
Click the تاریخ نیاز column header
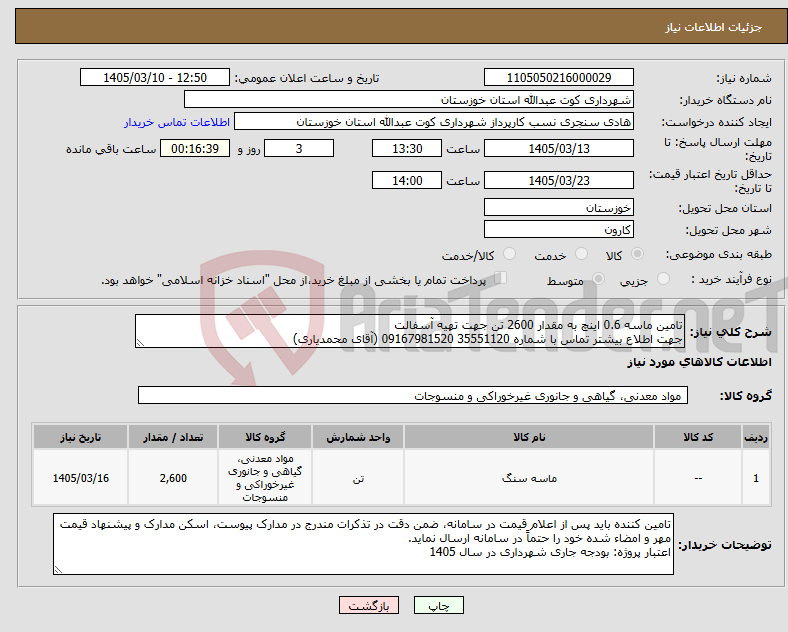click(x=80, y=437)
